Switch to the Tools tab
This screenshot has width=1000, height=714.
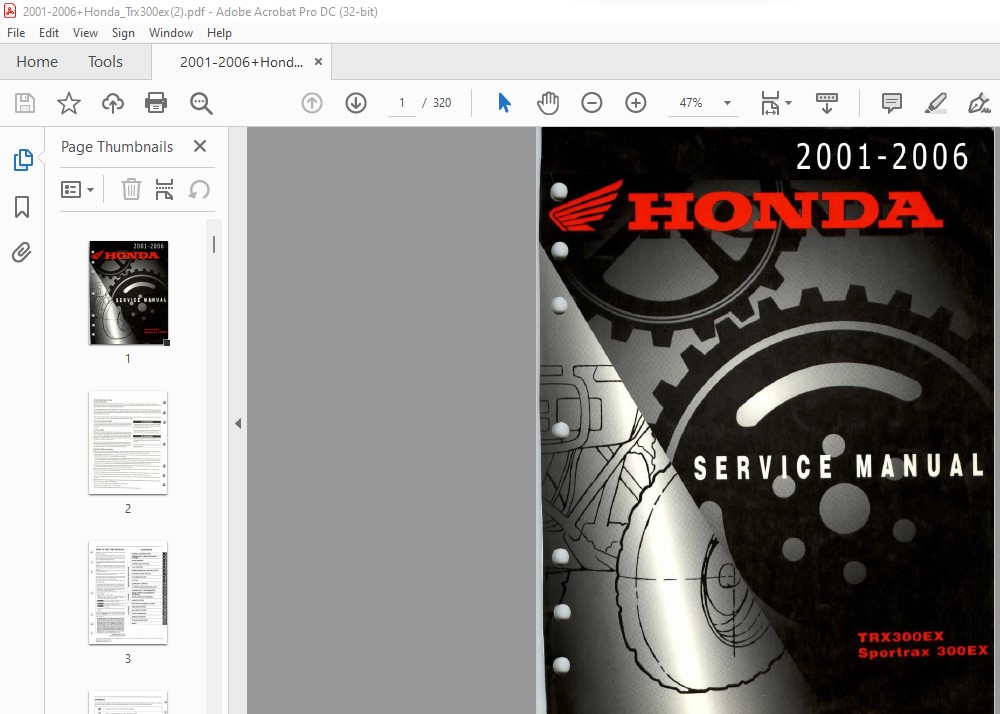point(105,62)
